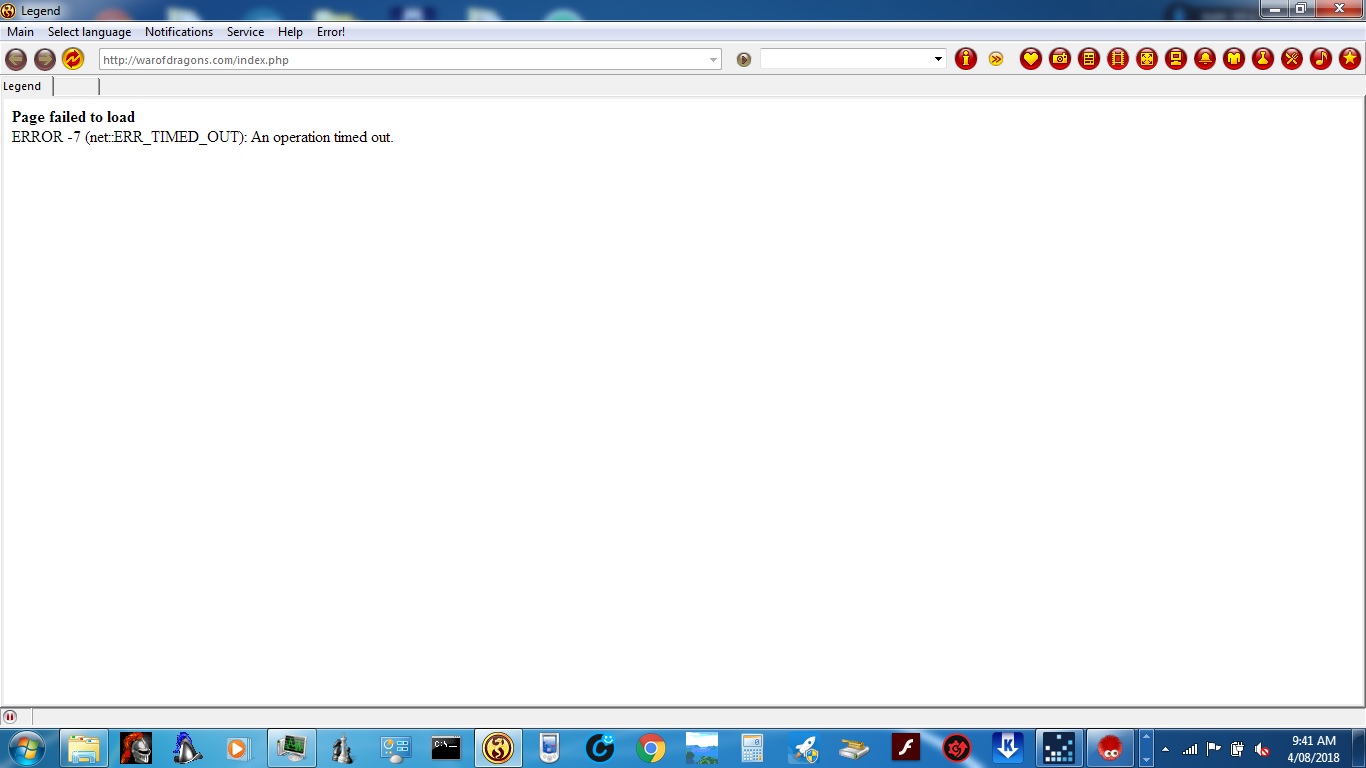Open the Error! menu
Viewport: 1366px width, 768px height.
[x=331, y=32]
